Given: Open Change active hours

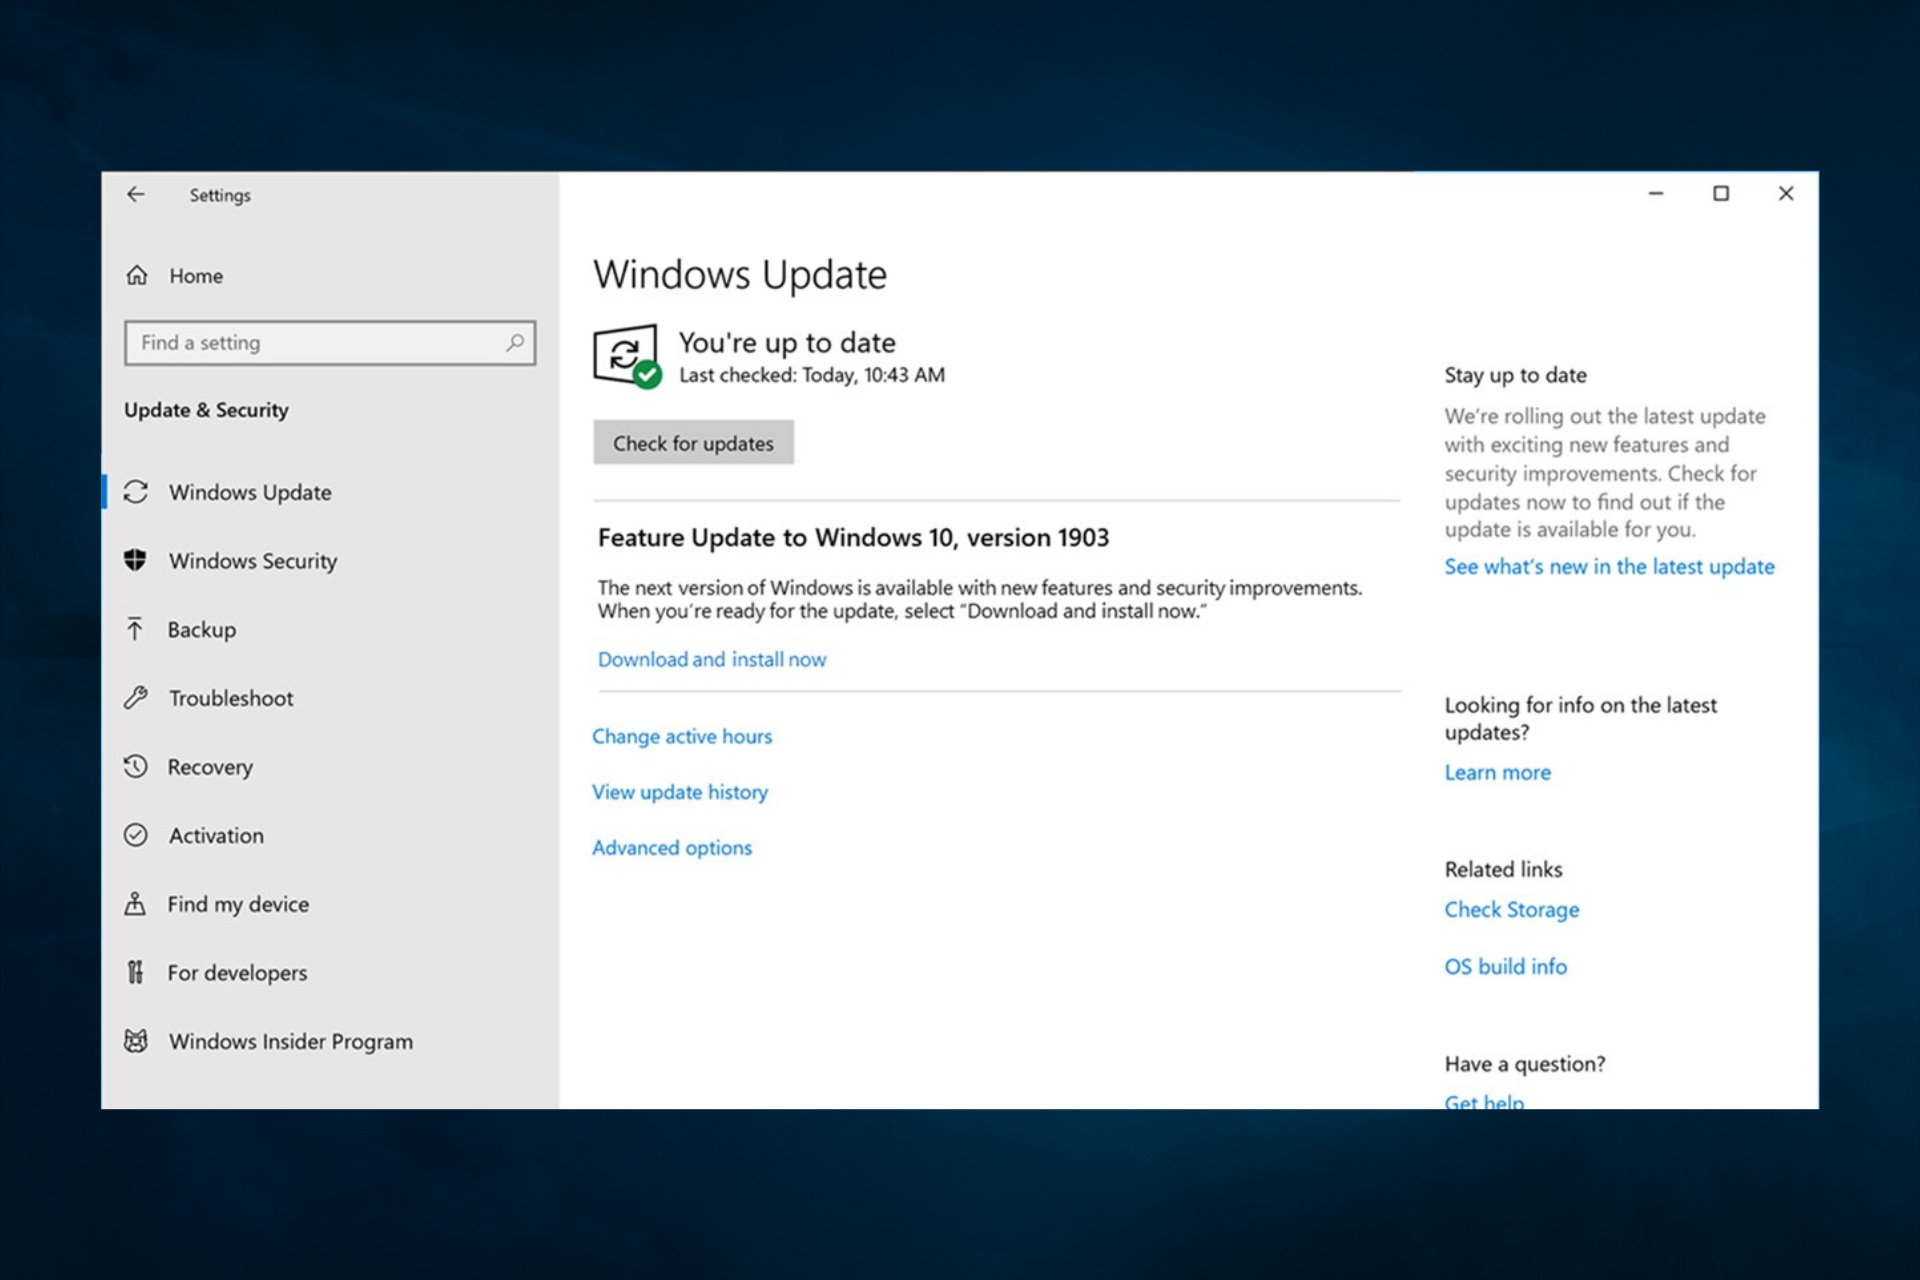Looking at the screenshot, I should pos(682,736).
